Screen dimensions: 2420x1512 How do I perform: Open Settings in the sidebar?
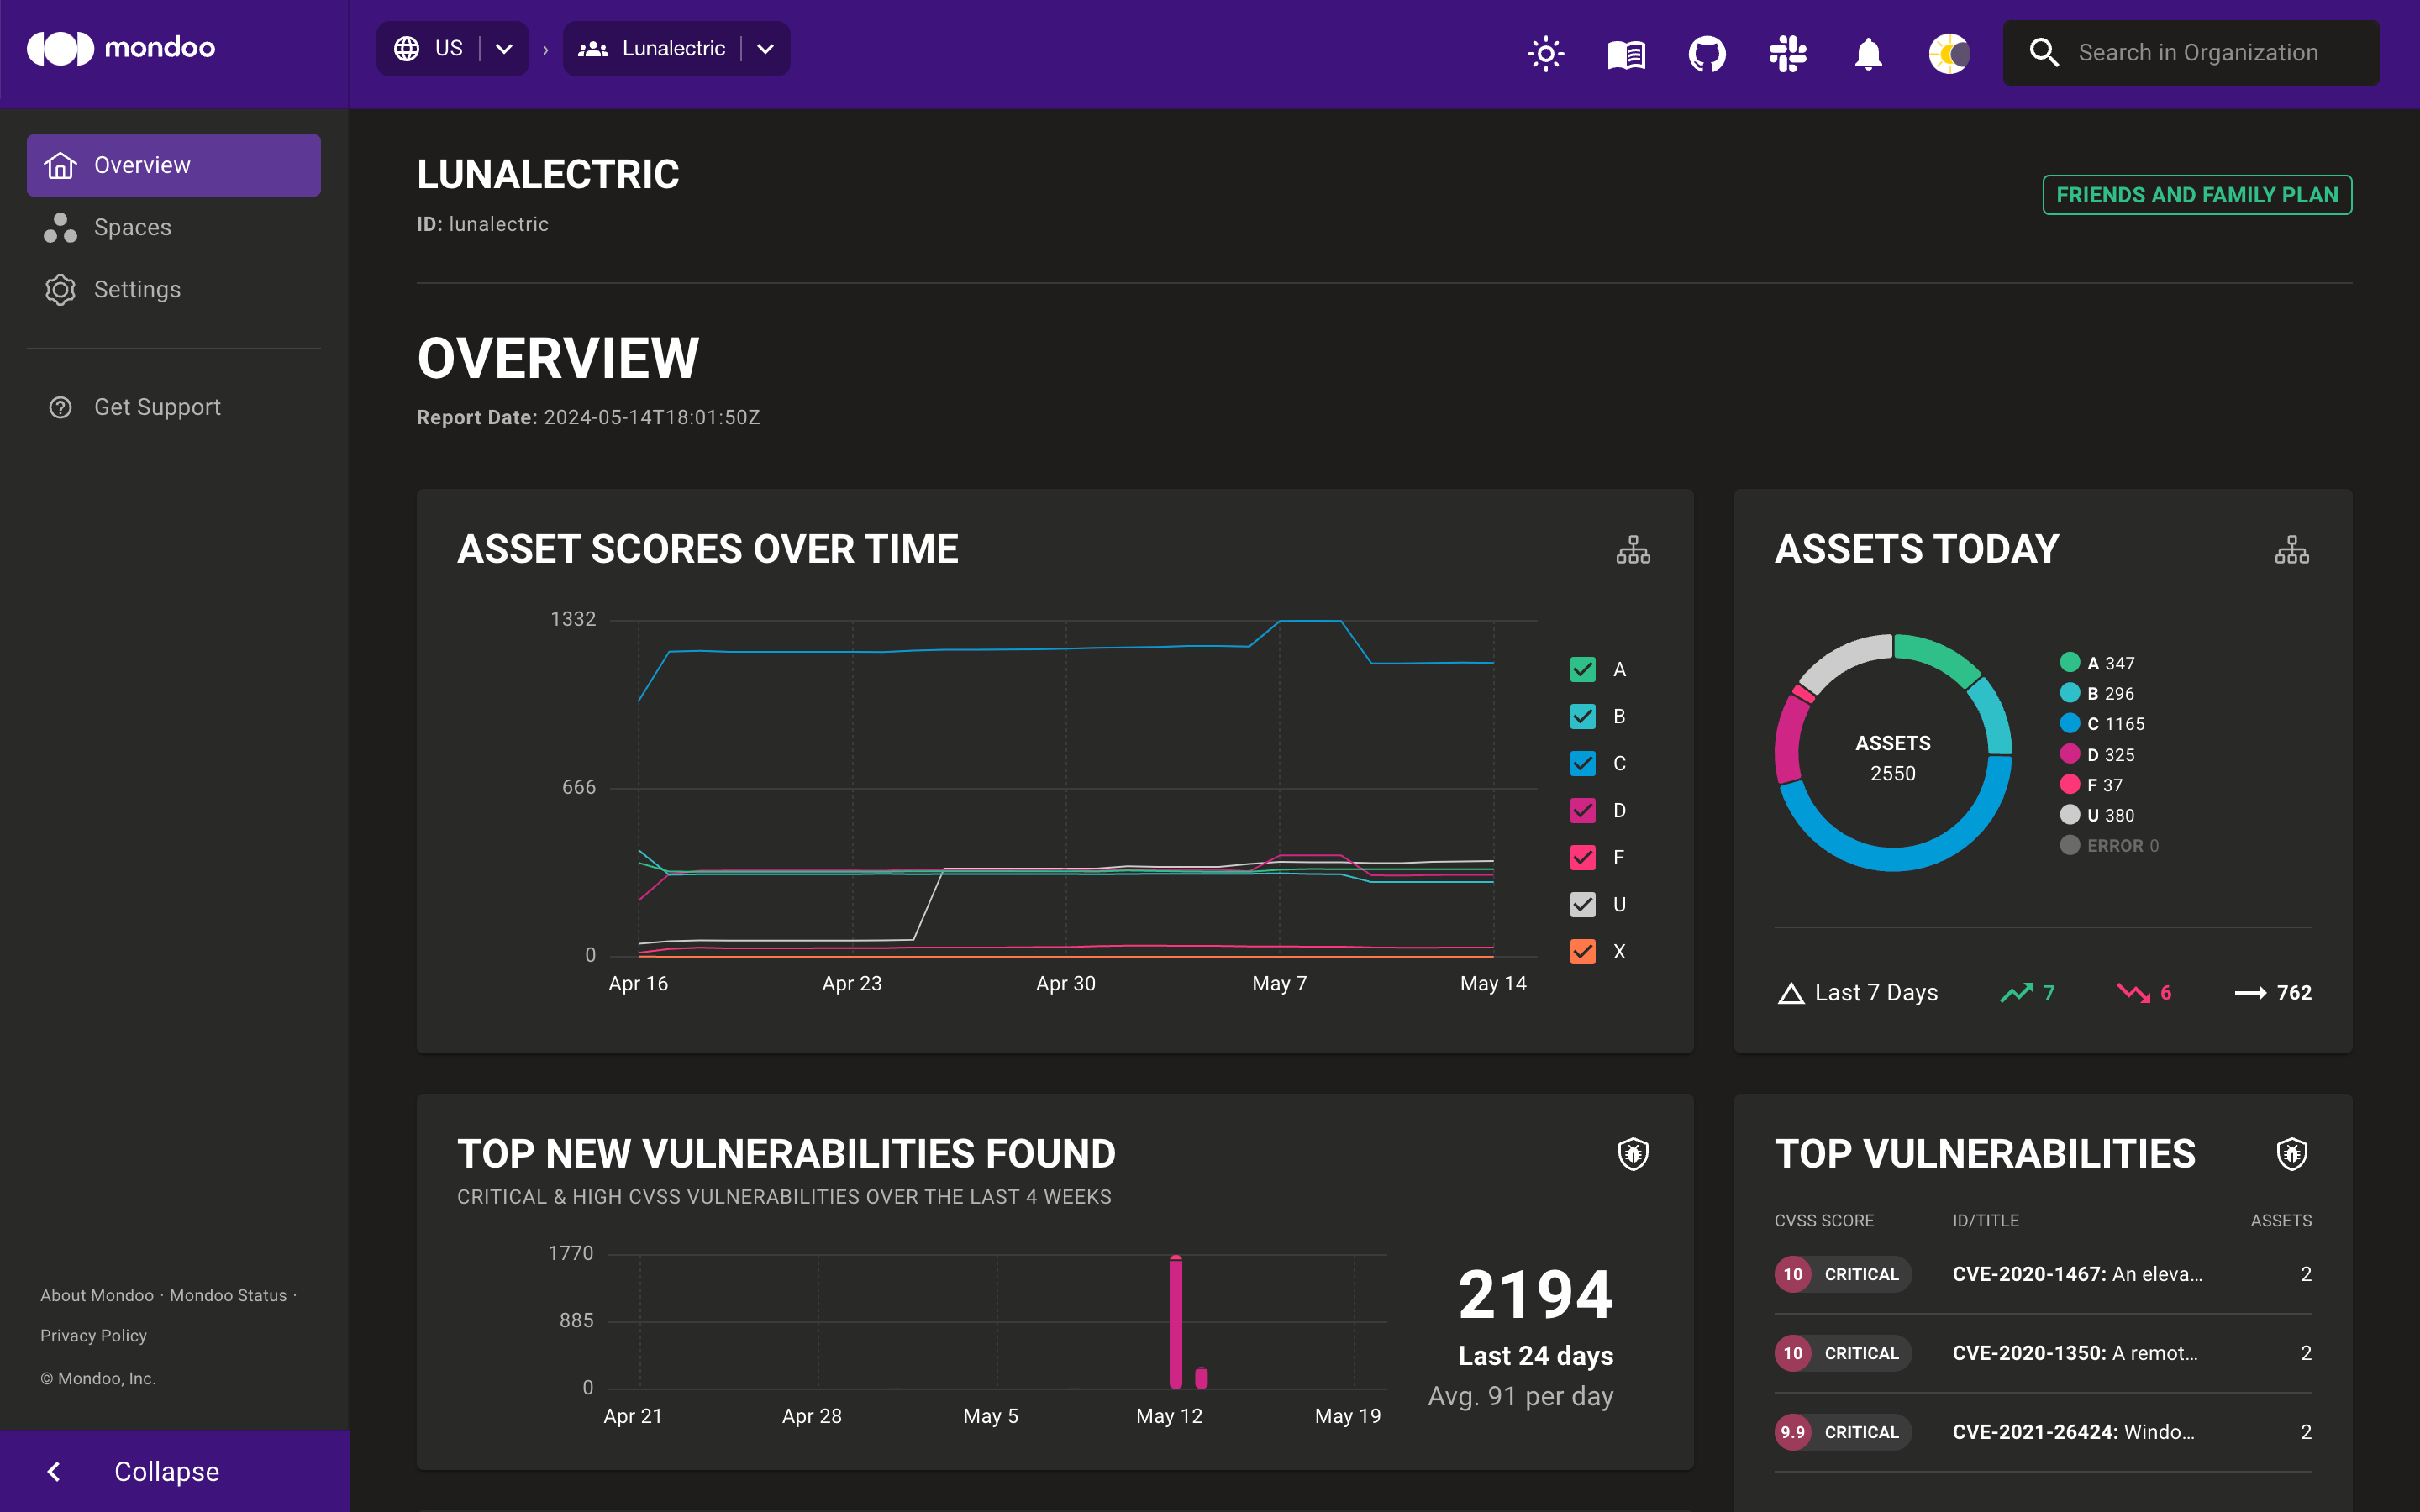pos(174,289)
